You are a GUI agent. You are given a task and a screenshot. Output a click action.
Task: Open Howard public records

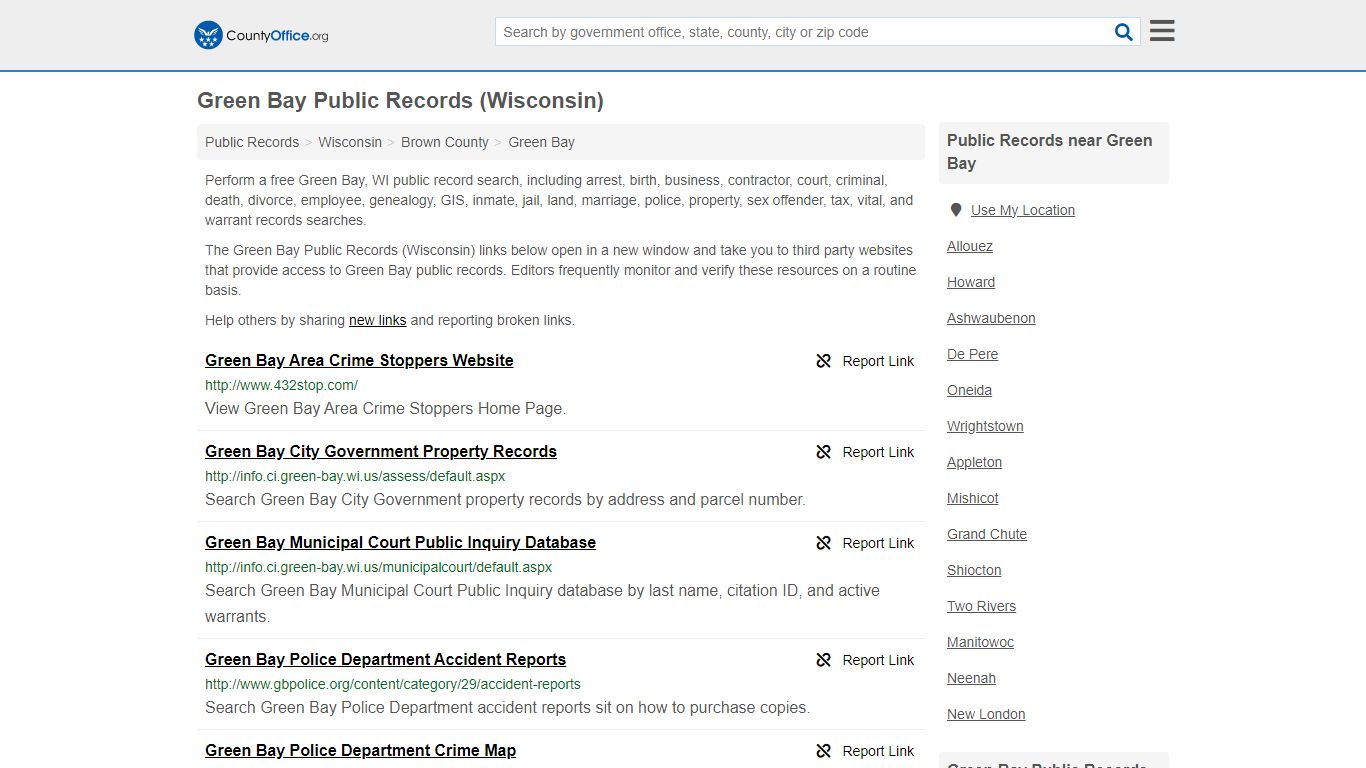(x=971, y=282)
